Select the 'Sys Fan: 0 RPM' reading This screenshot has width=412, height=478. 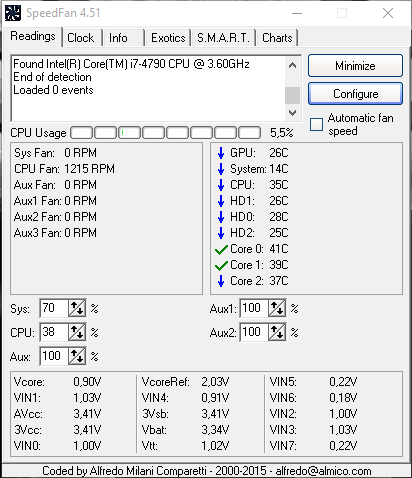[x=55, y=153]
